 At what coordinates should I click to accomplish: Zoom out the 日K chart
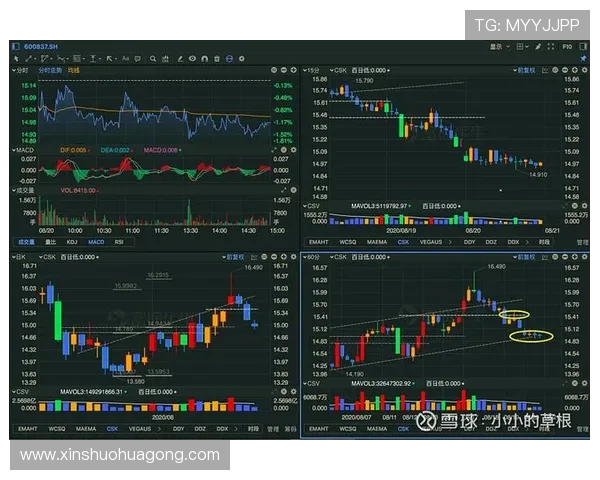[x=274, y=257]
